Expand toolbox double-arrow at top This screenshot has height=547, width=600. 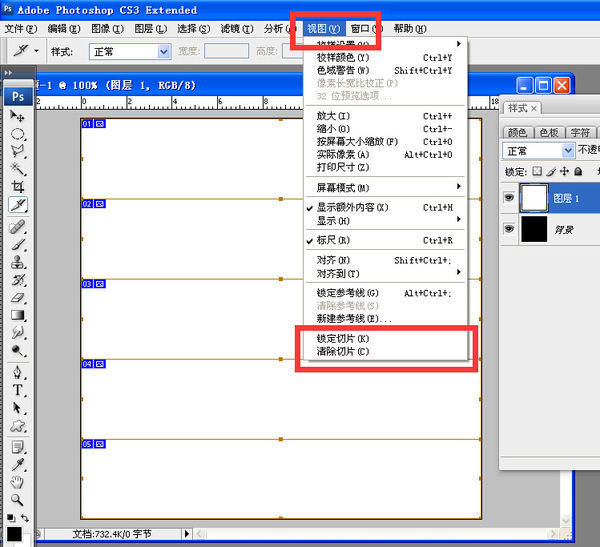pyautogui.click(x=8, y=72)
